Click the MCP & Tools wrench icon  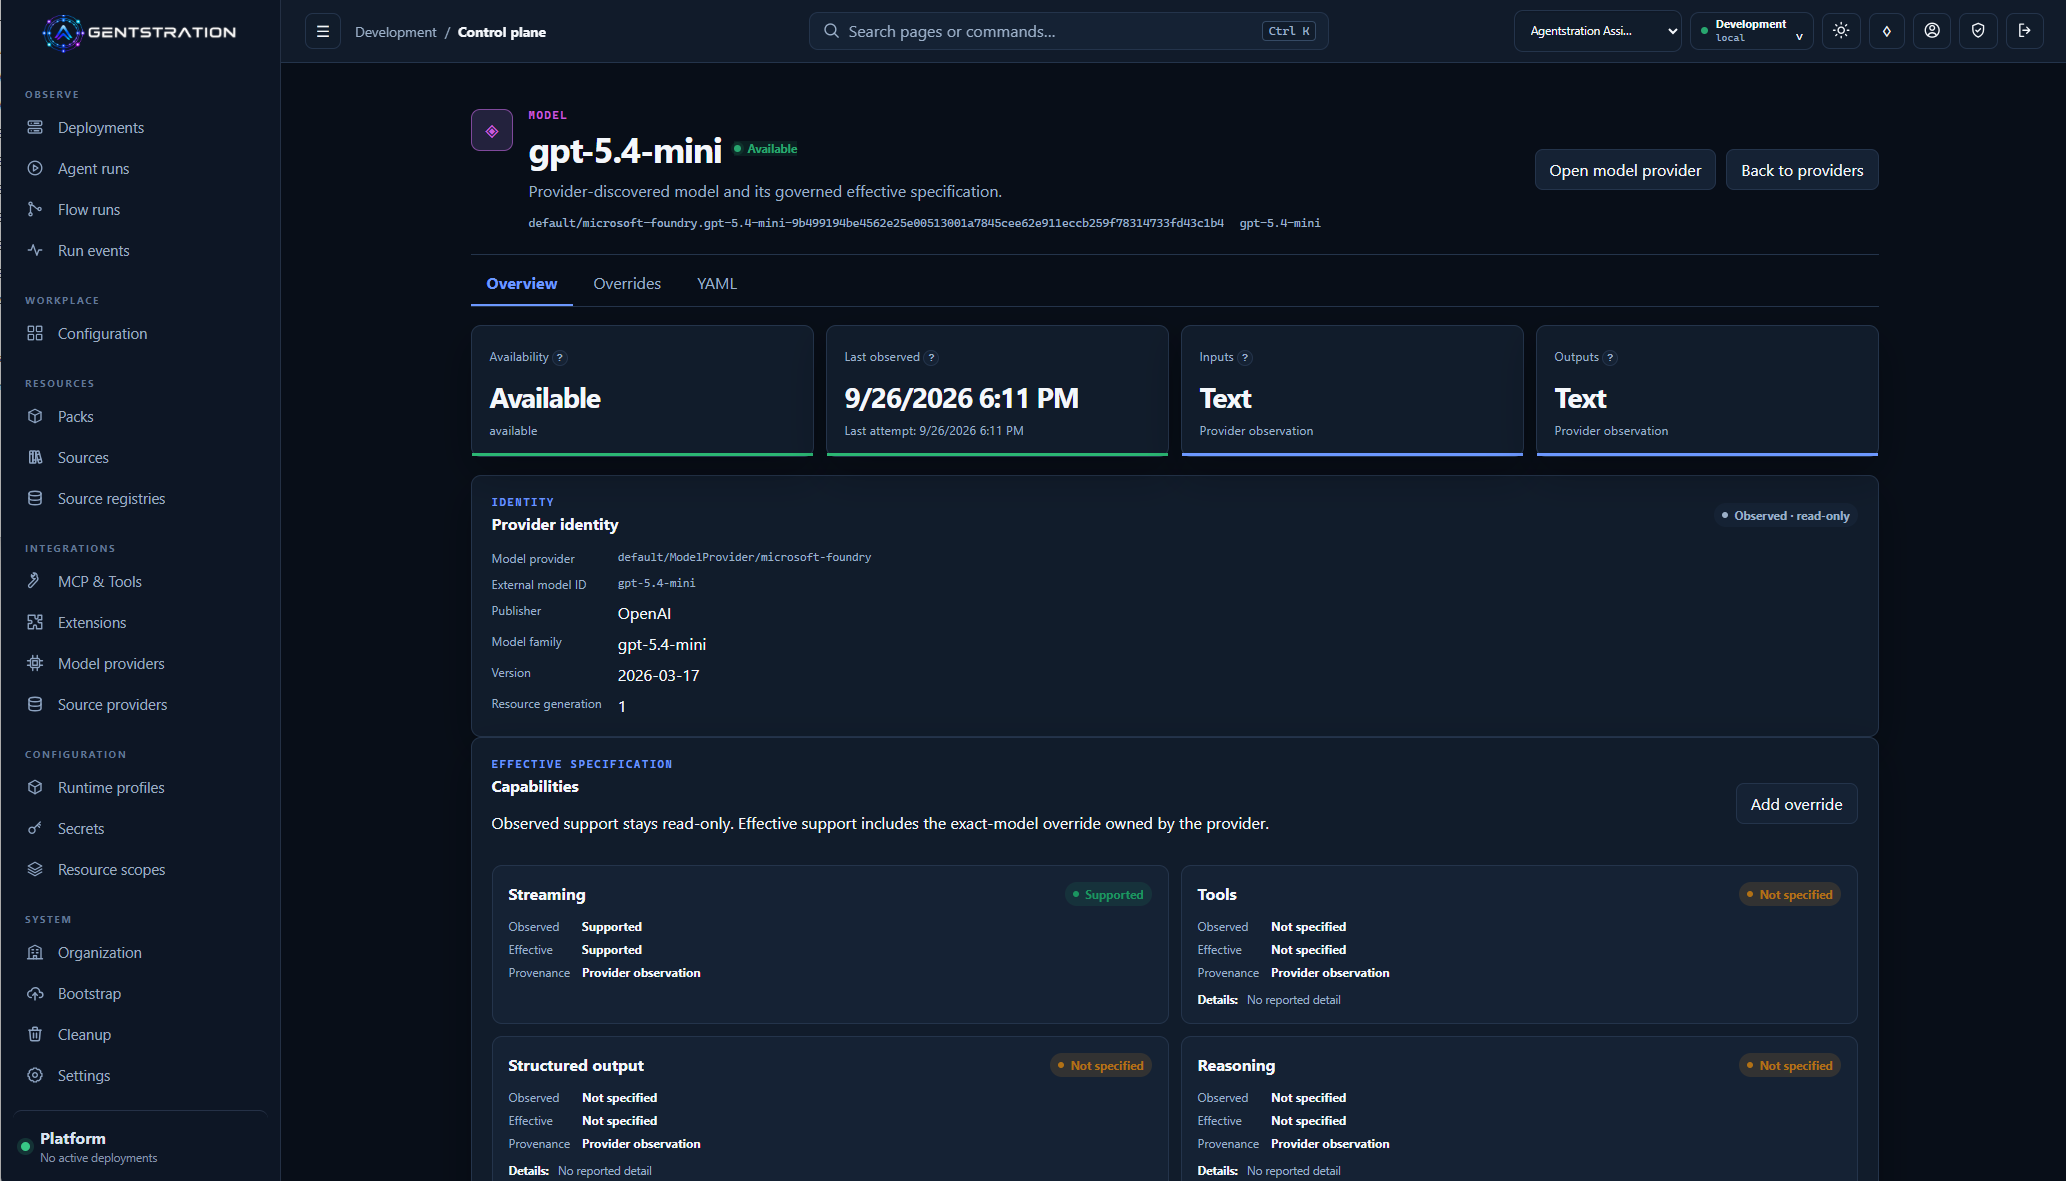point(35,581)
